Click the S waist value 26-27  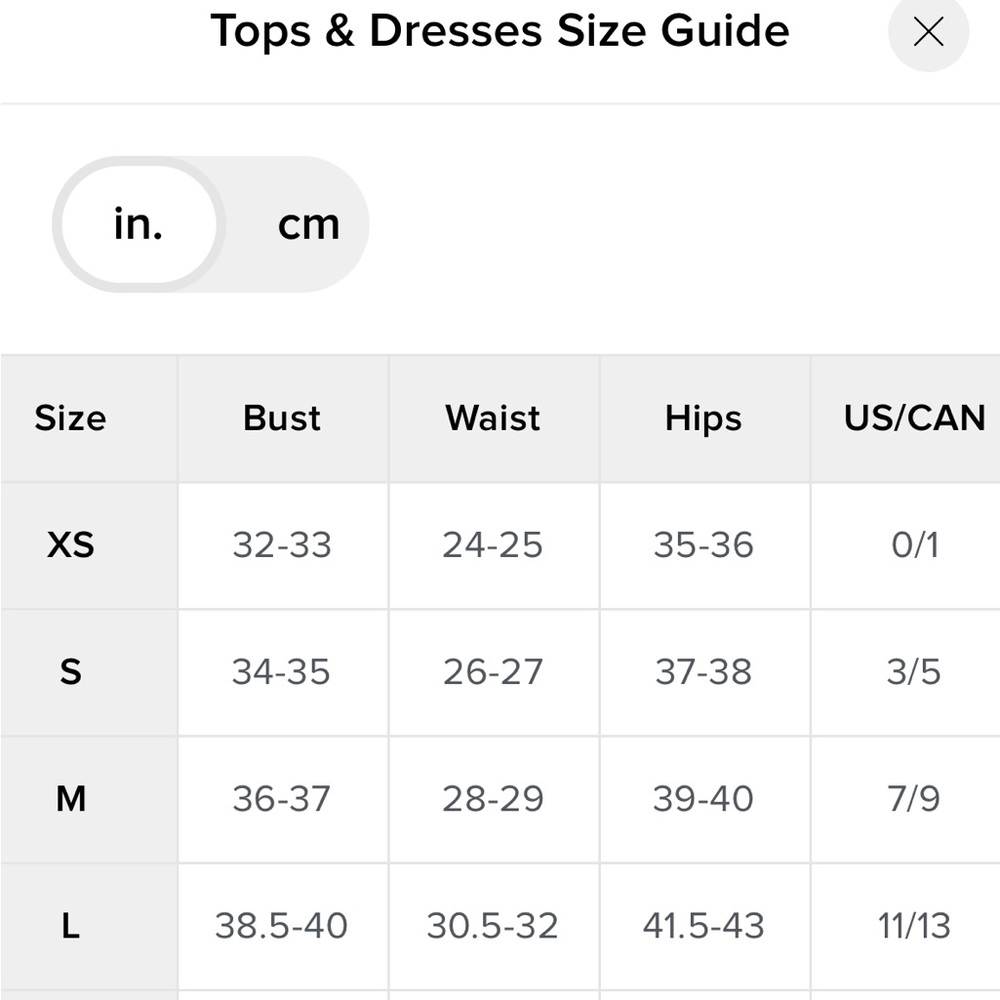coord(493,672)
